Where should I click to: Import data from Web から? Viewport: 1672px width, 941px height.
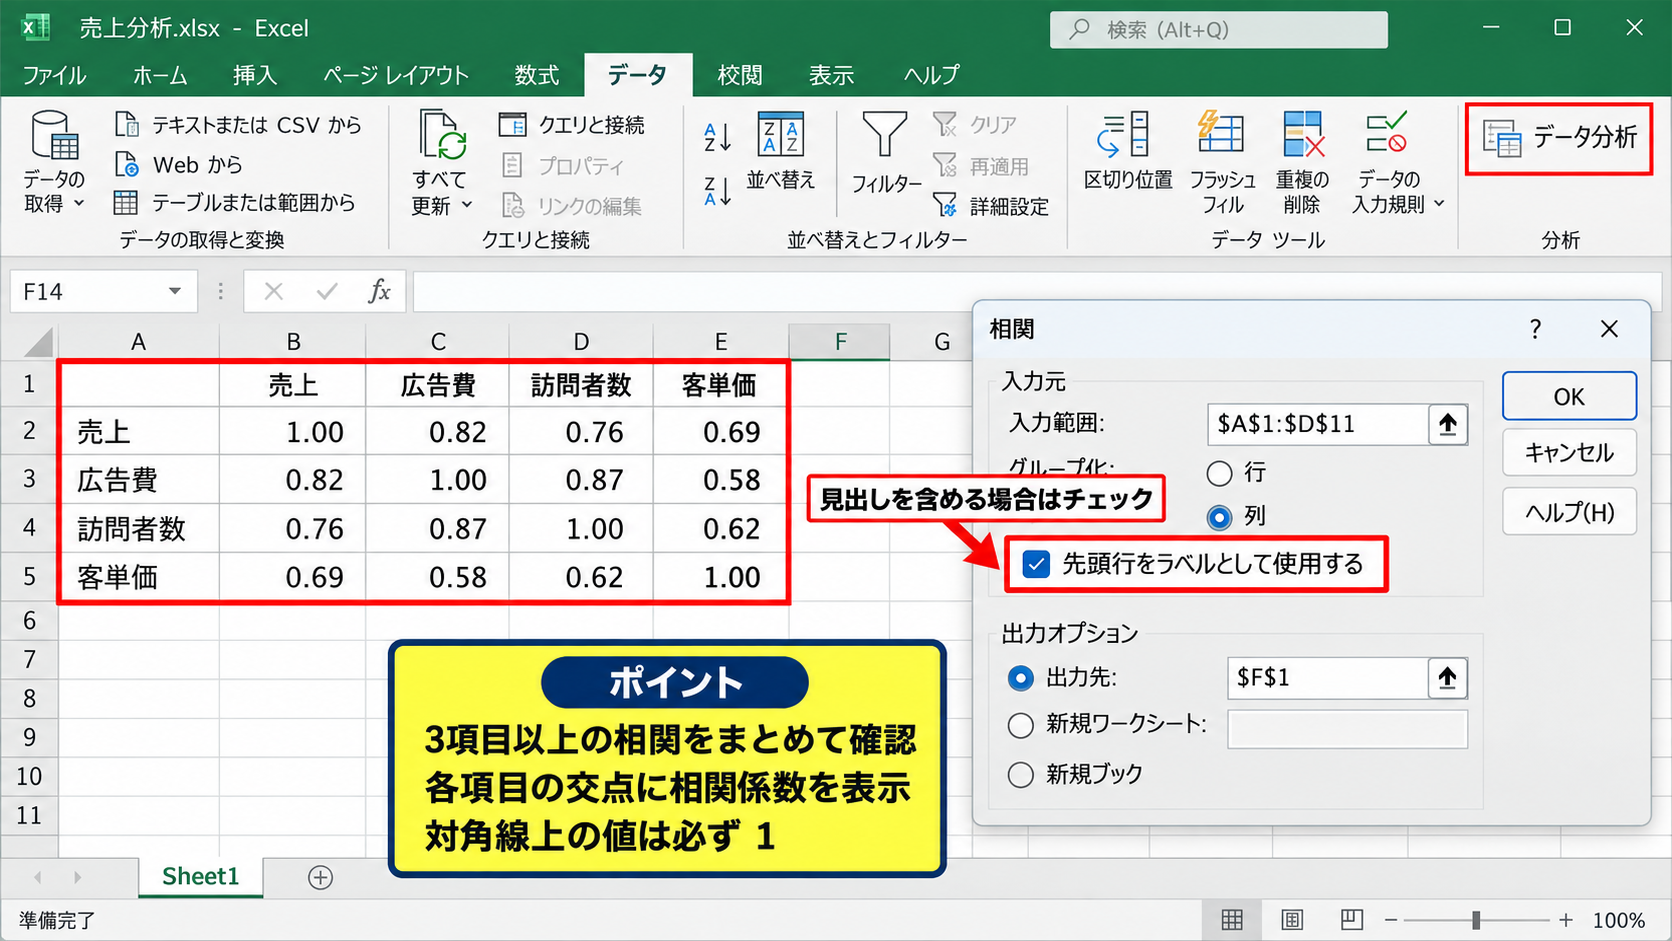click(x=178, y=164)
